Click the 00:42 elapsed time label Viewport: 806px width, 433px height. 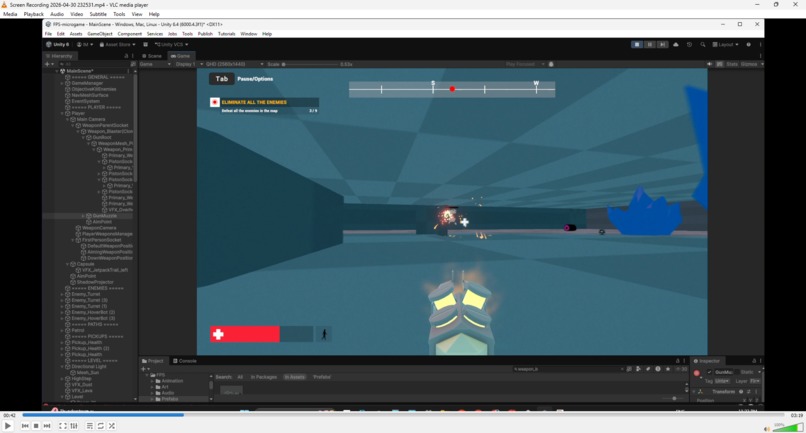[x=9, y=415]
